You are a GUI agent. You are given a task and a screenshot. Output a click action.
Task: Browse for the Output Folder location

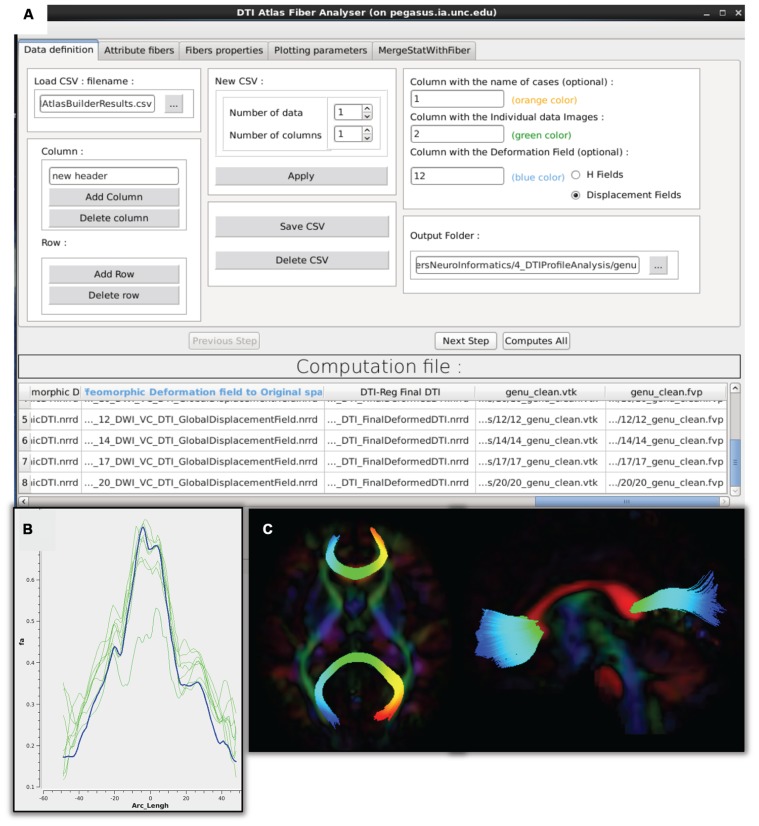pos(657,266)
